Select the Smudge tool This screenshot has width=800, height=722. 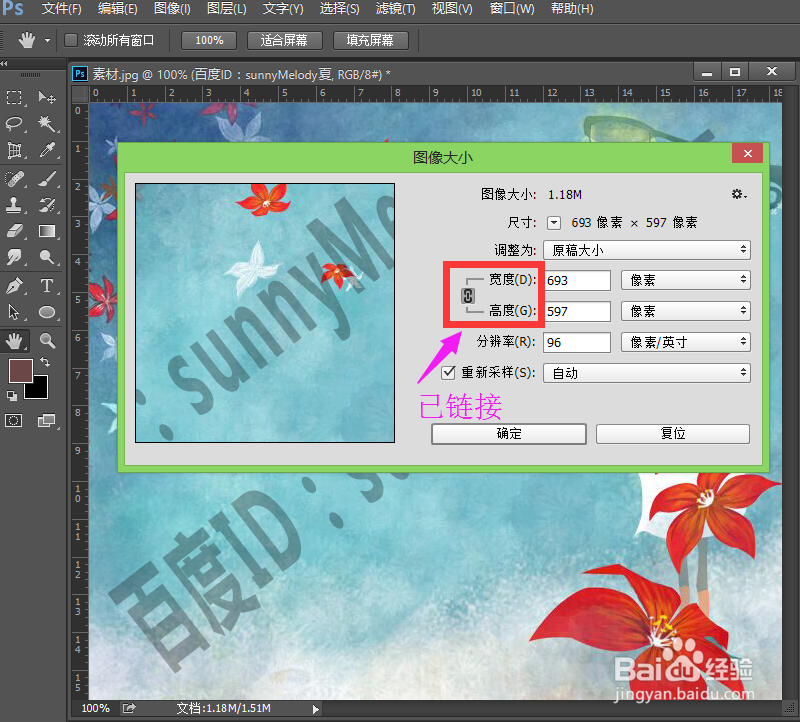(x=14, y=257)
